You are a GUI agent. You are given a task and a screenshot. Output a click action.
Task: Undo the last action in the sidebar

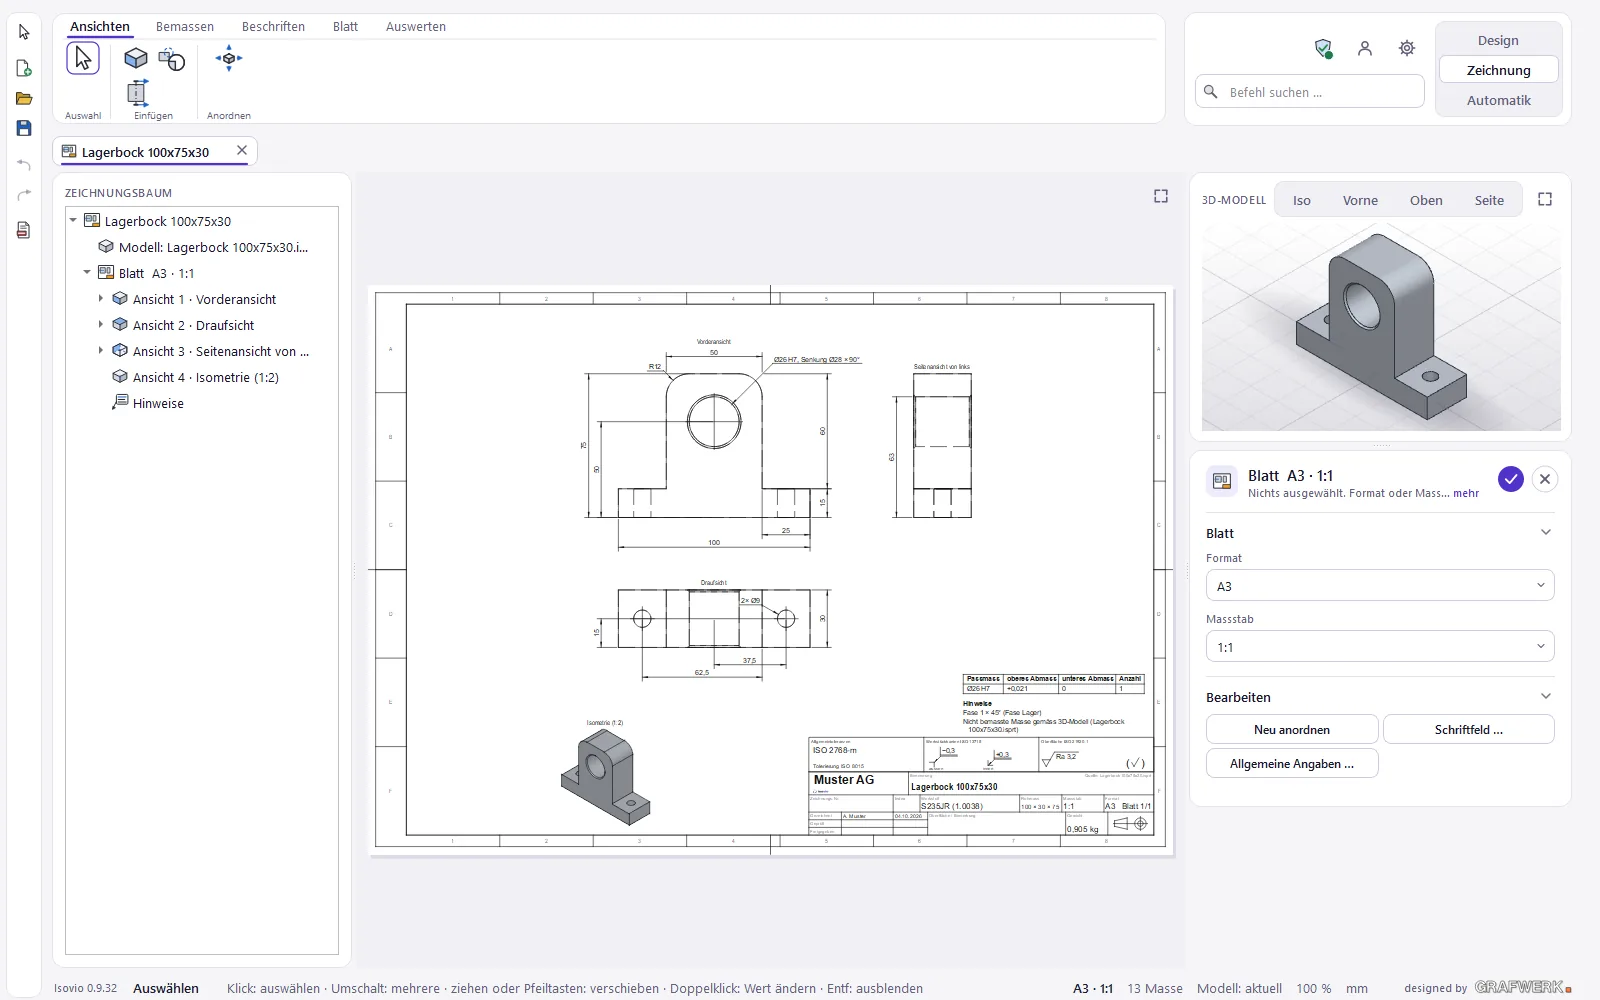(24, 164)
